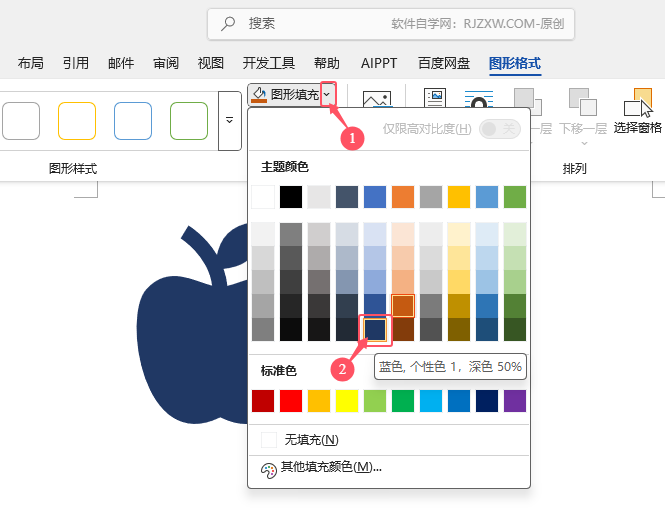Open the 帮助 ribbon tab

point(327,63)
